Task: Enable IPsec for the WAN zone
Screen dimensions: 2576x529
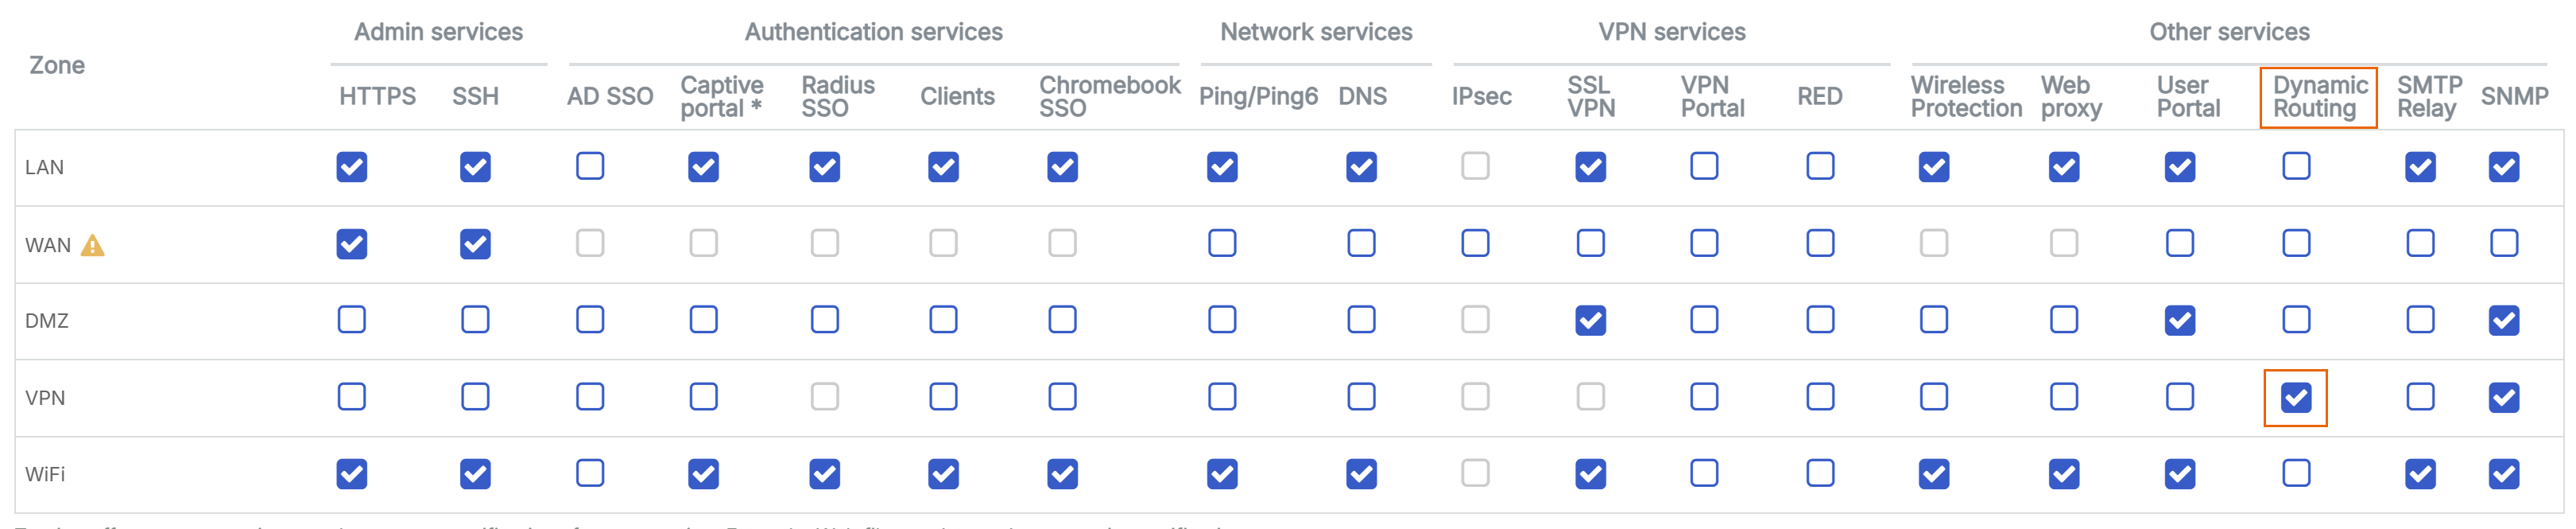Action: click(1475, 244)
